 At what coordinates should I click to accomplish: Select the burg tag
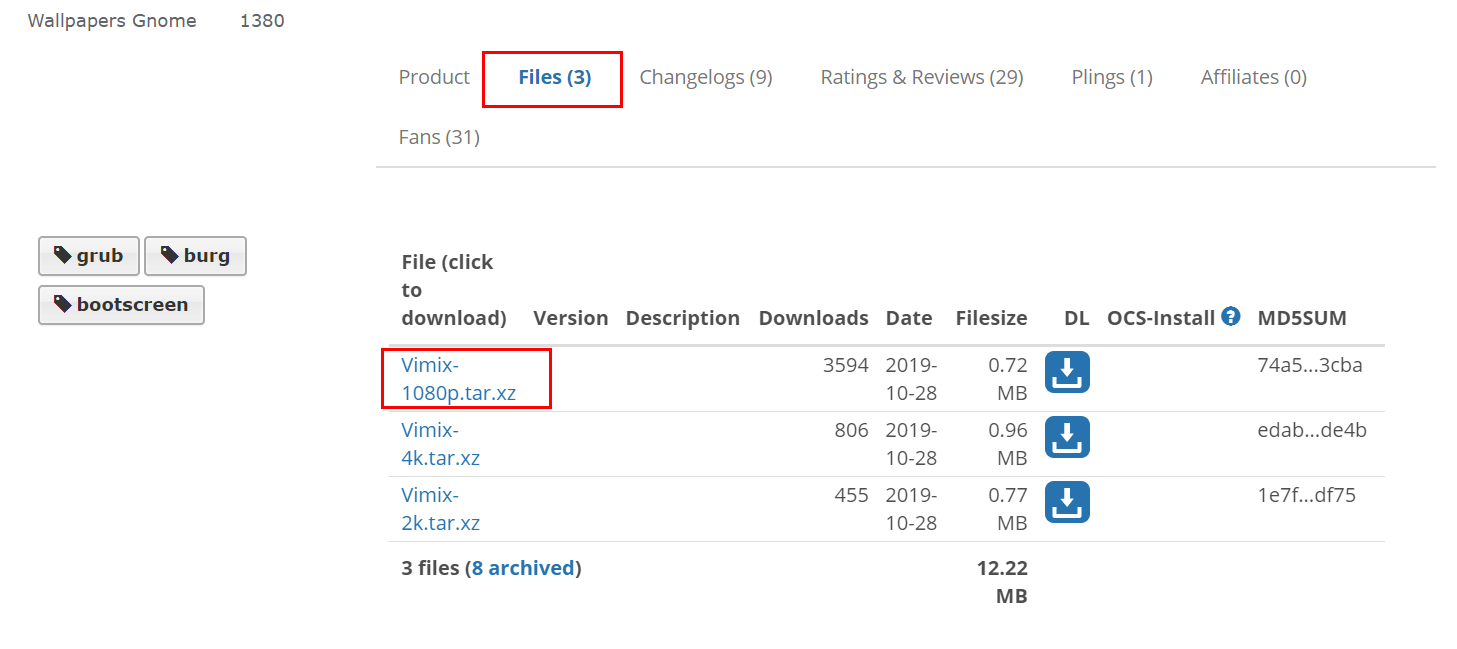point(195,256)
